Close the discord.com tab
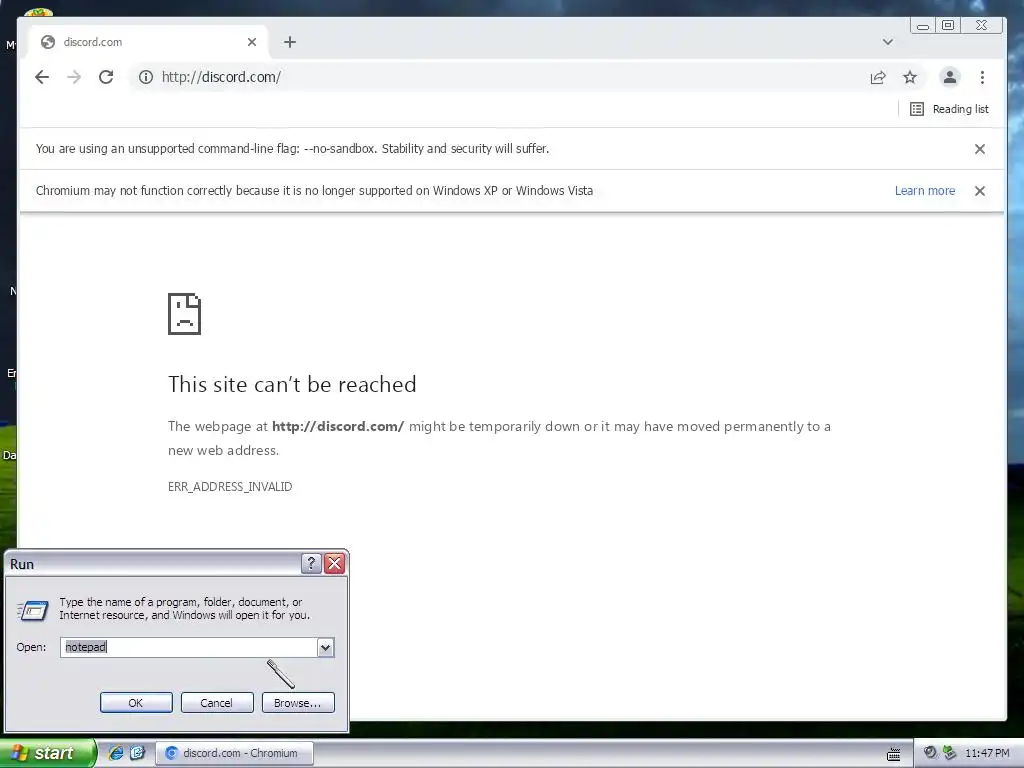 tap(251, 42)
